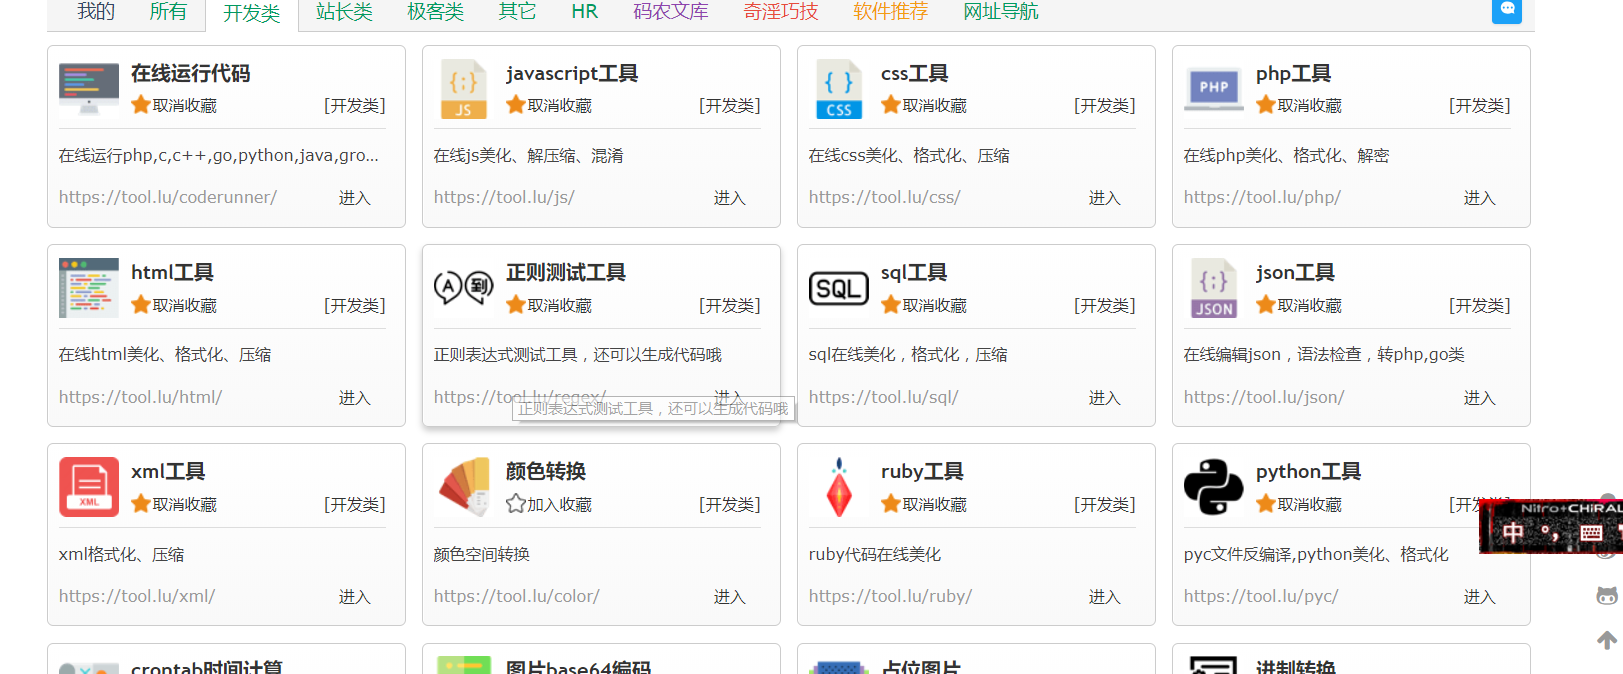1623x674 pixels.
Task: Click 进入 for html工具 card
Action: (354, 398)
